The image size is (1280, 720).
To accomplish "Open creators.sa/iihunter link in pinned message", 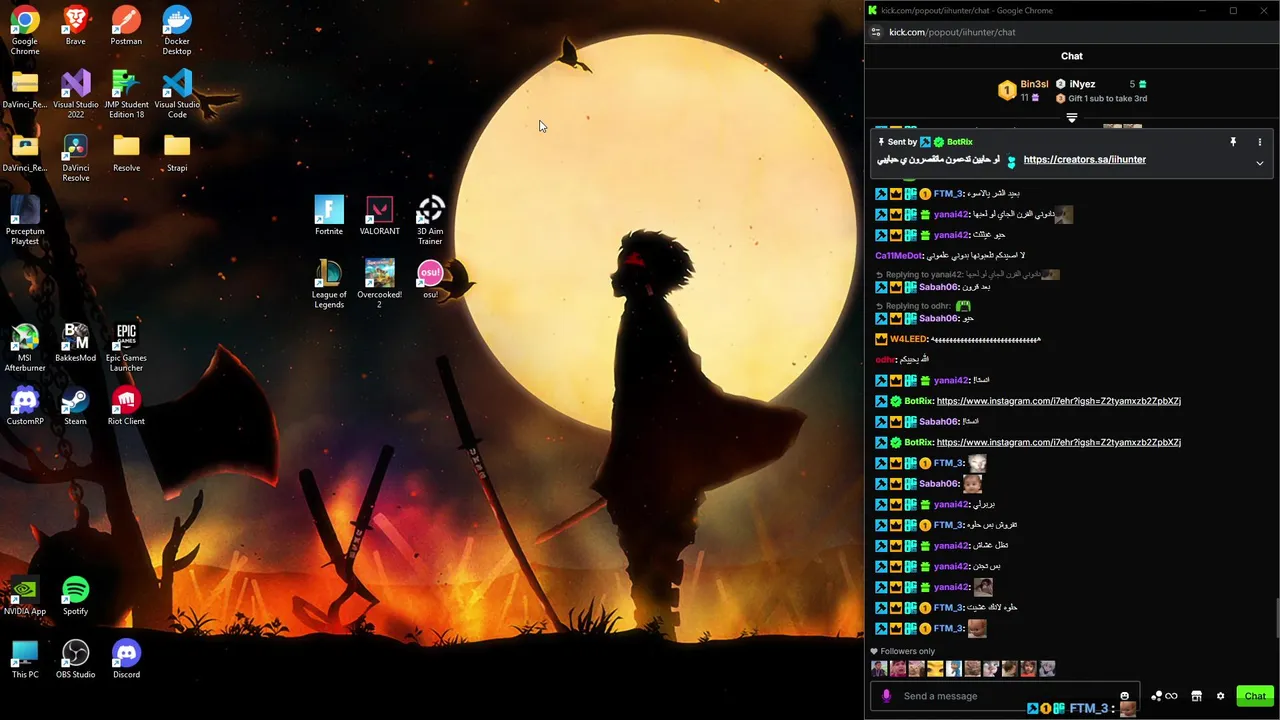I will click(x=1085, y=160).
